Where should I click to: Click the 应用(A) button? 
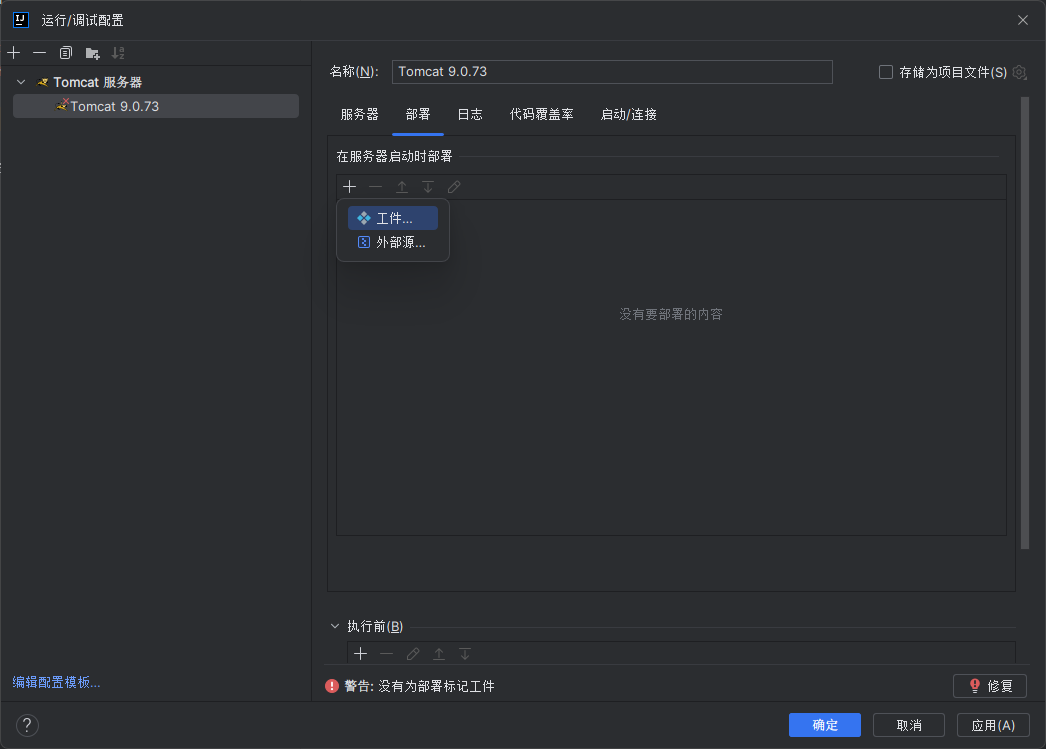[993, 725]
